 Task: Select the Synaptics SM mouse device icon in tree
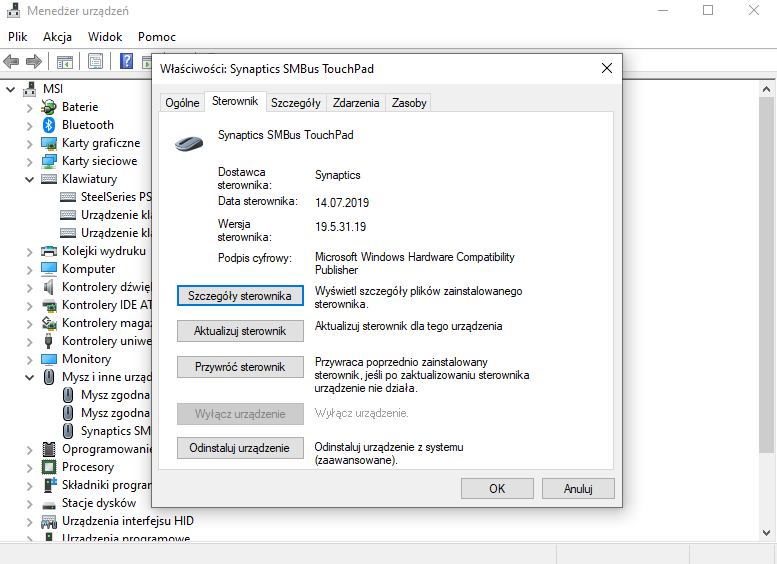tap(68, 431)
